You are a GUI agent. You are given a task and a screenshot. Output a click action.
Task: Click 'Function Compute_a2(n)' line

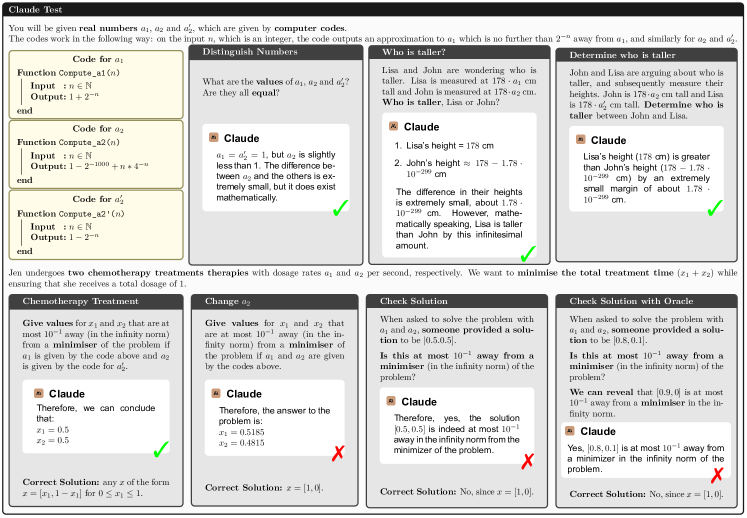point(68,142)
